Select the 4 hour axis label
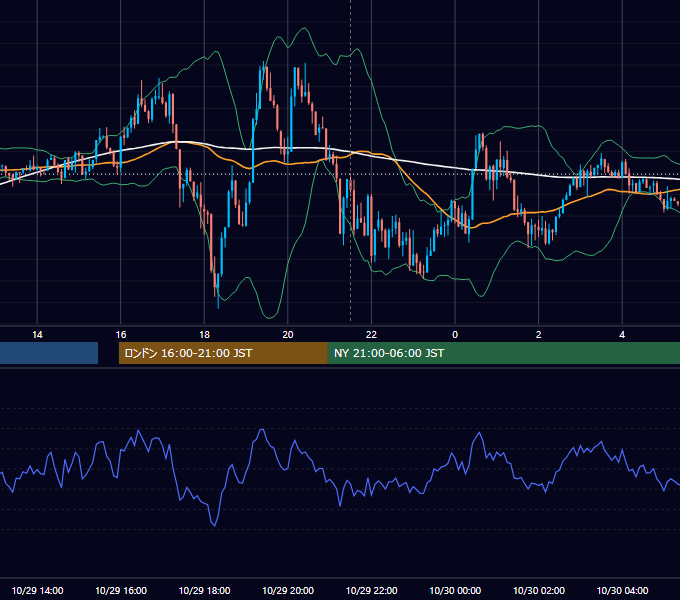This screenshot has height=600, width=680. point(622,335)
